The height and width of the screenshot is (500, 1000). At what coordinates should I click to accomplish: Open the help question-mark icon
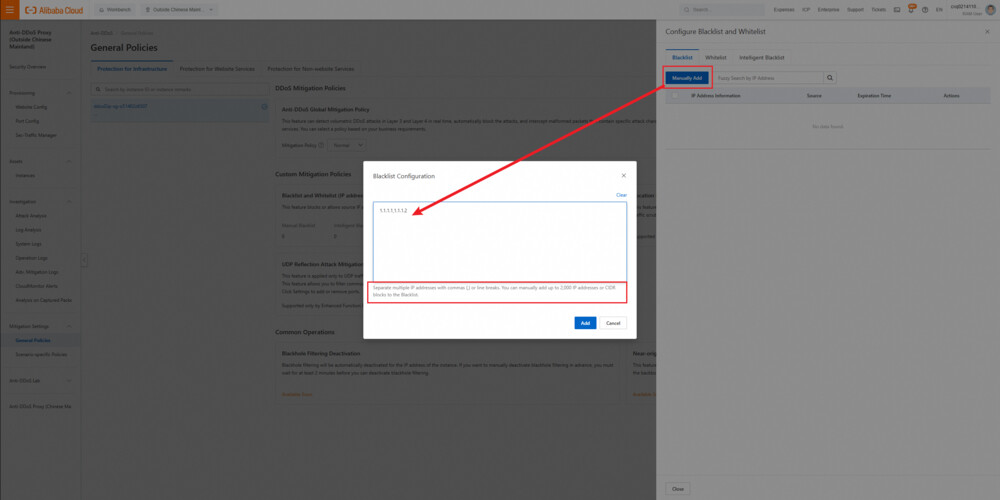(x=925, y=10)
